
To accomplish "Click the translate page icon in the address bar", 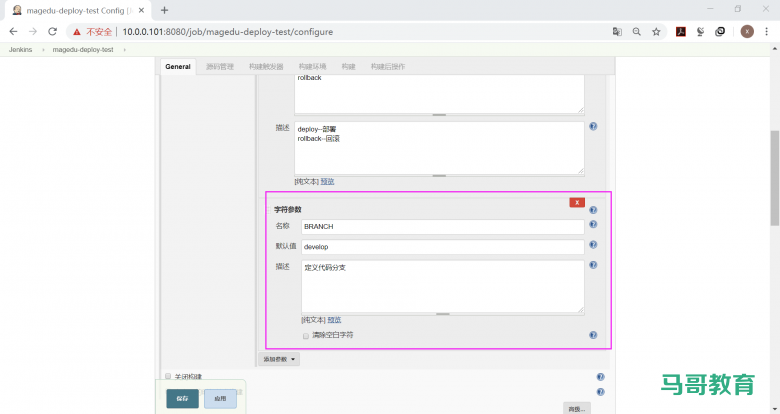I will (617, 32).
